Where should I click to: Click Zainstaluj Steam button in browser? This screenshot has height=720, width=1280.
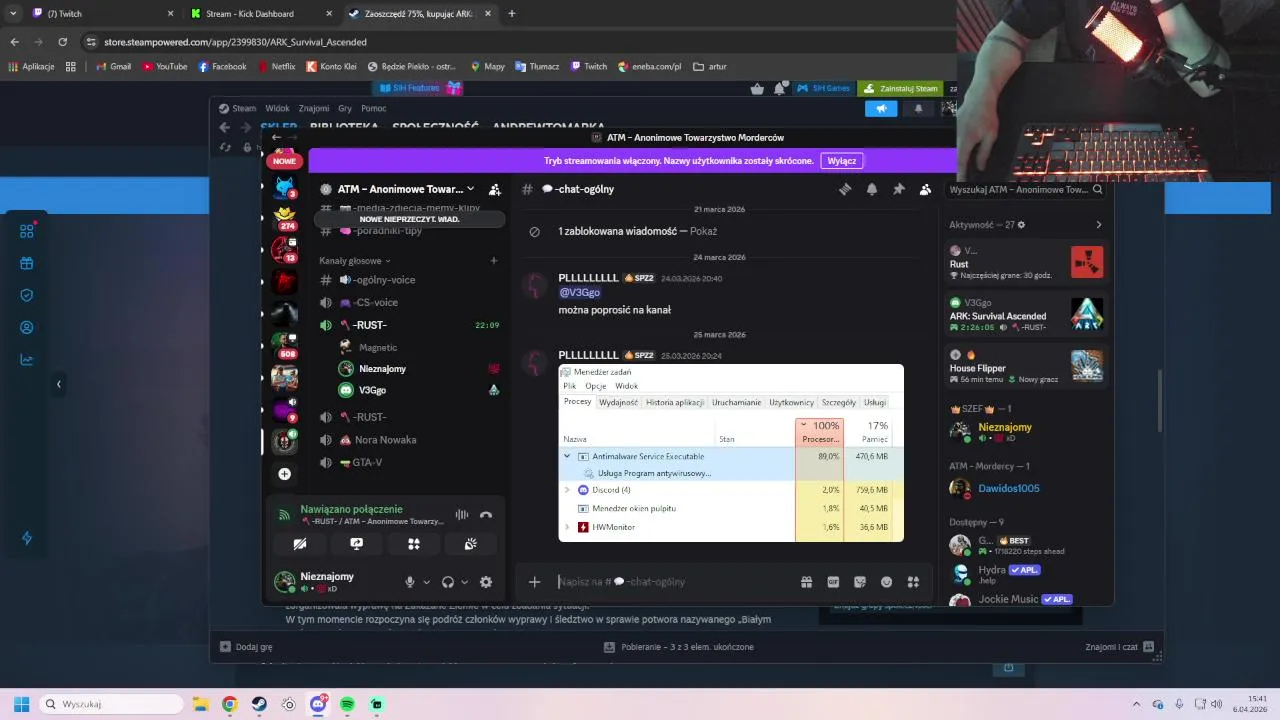coord(901,88)
